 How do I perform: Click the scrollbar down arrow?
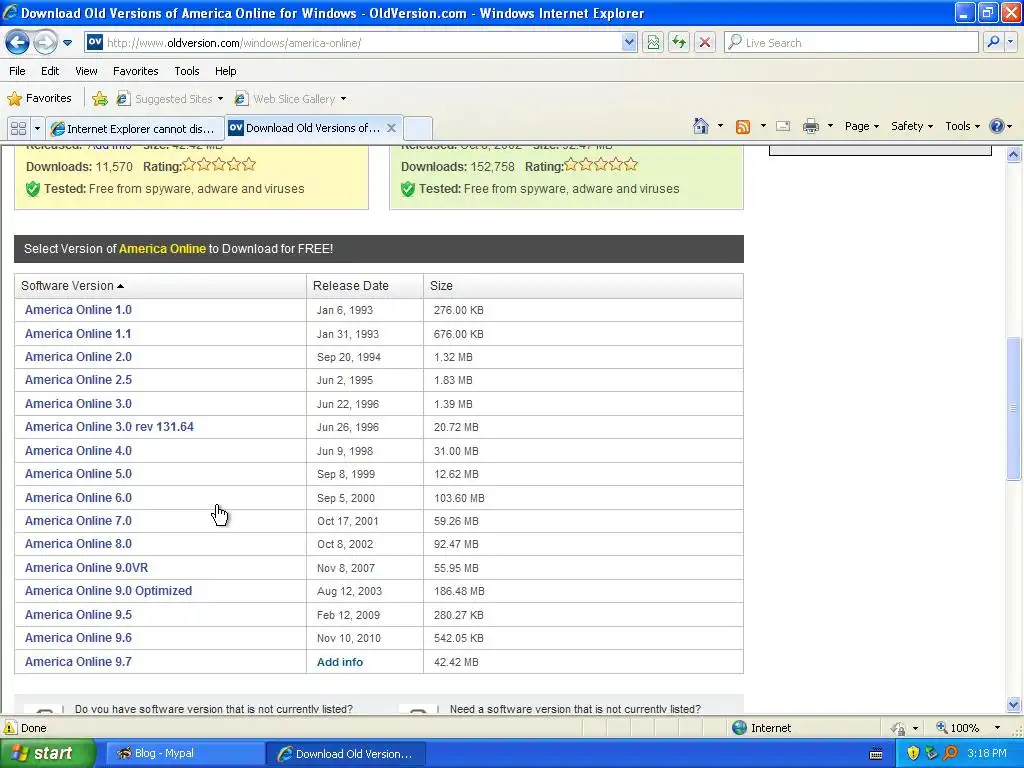point(1013,705)
